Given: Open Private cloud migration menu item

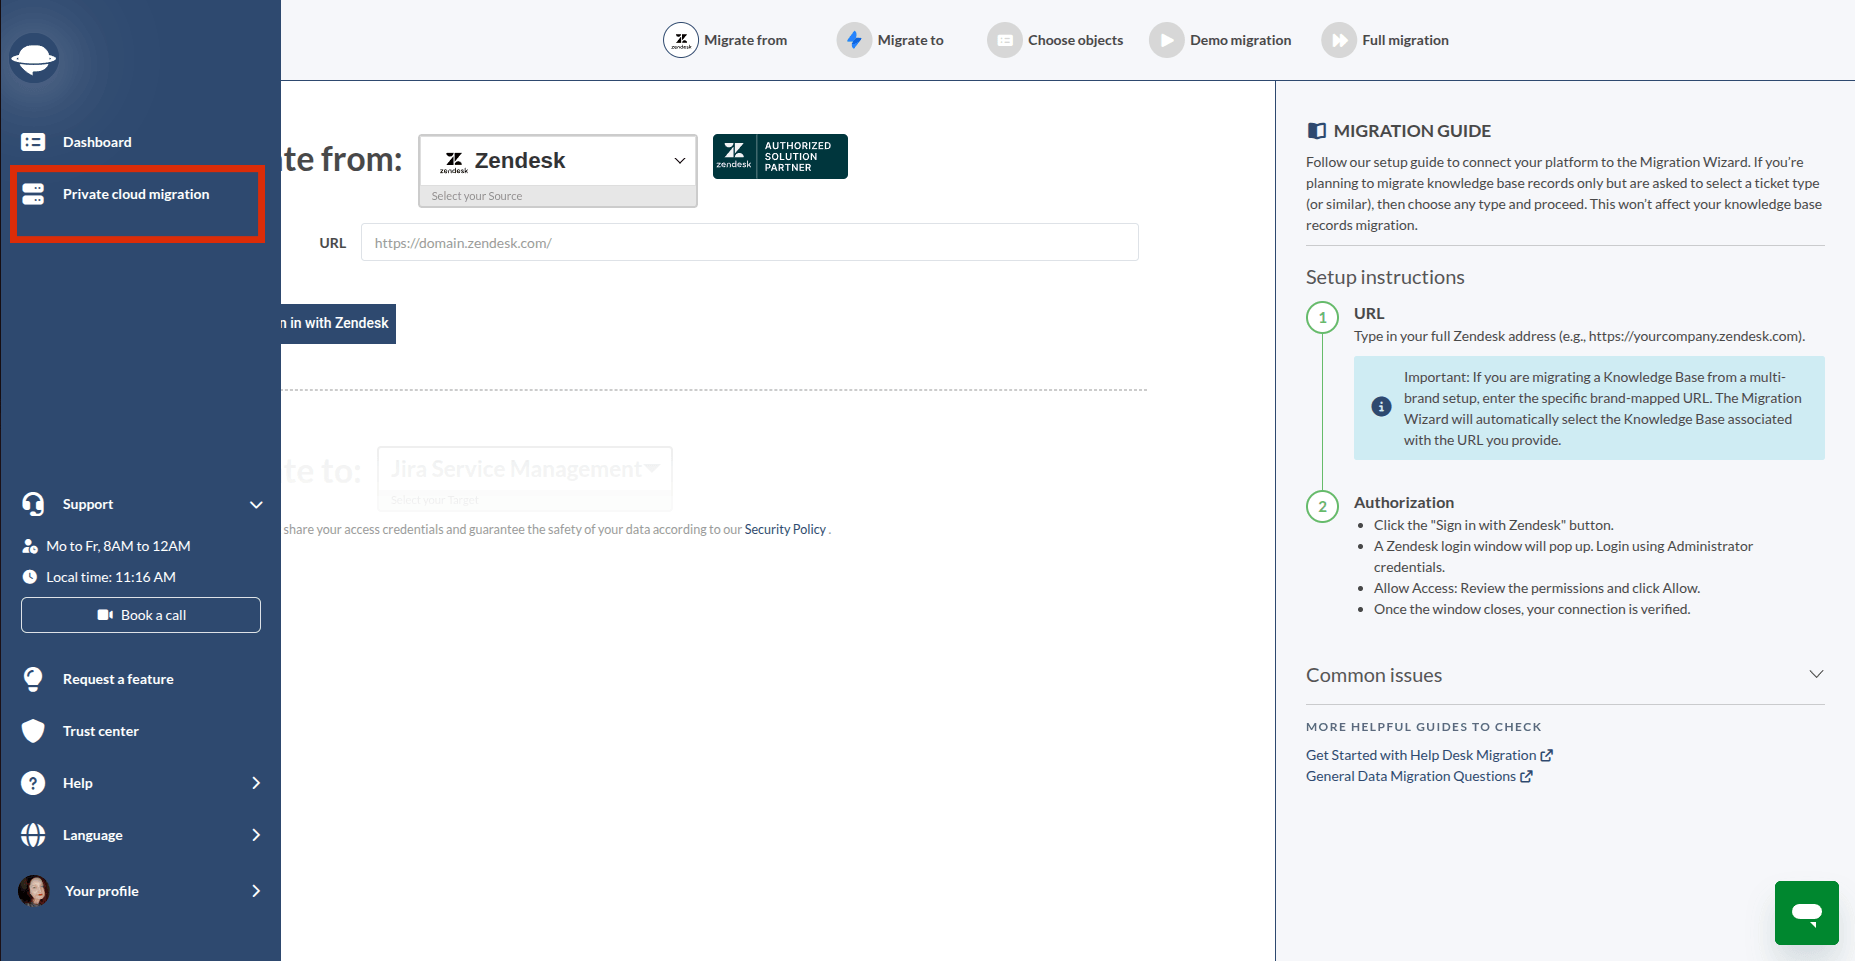Looking at the screenshot, I should 136,194.
